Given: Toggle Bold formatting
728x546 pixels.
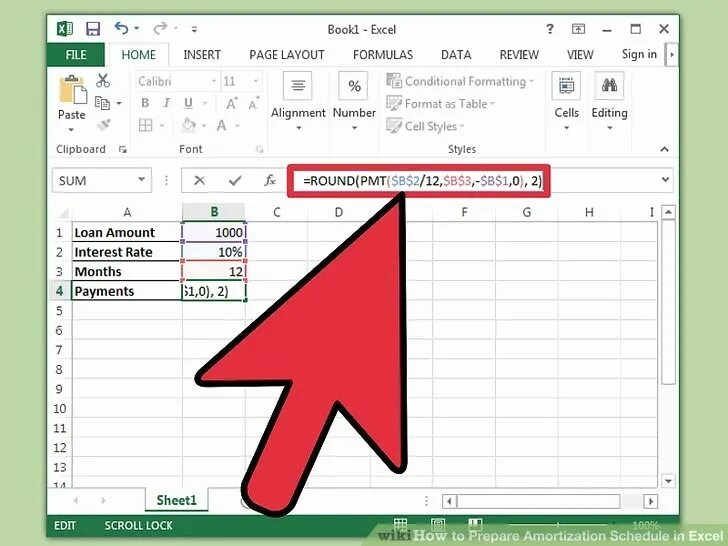Looking at the screenshot, I should click(145, 103).
